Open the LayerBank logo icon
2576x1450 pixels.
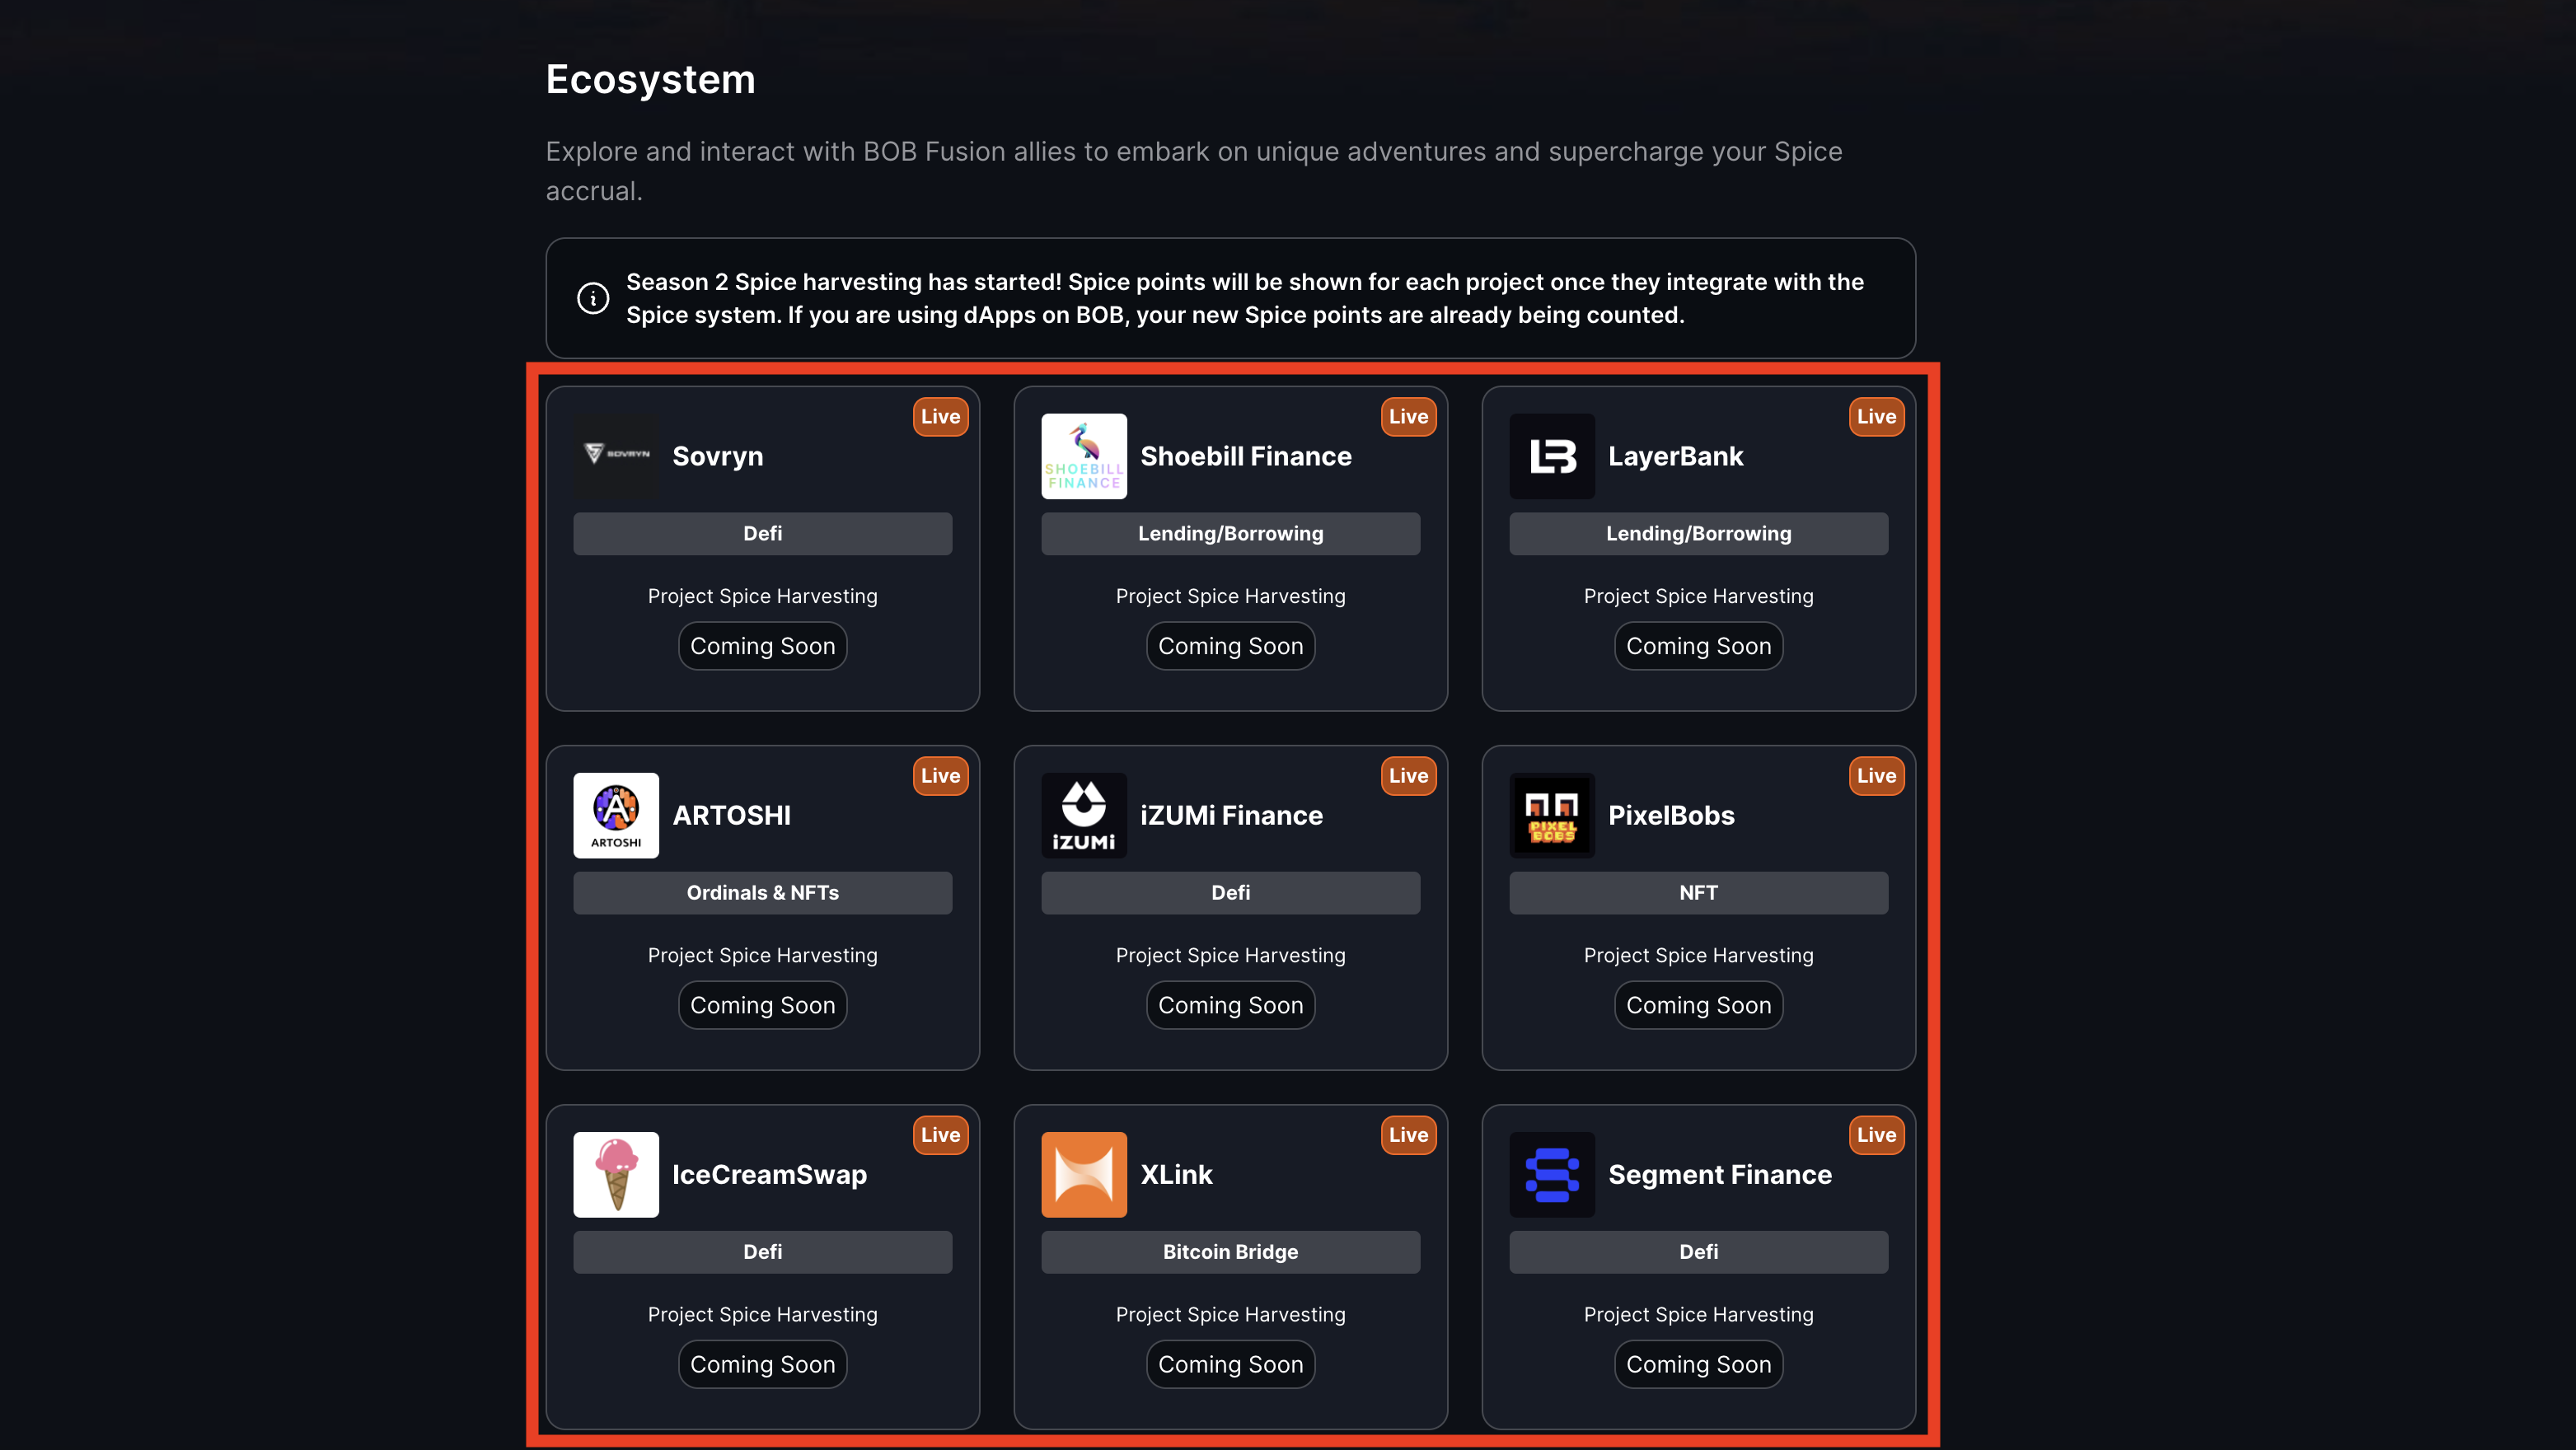[x=1552, y=456]
